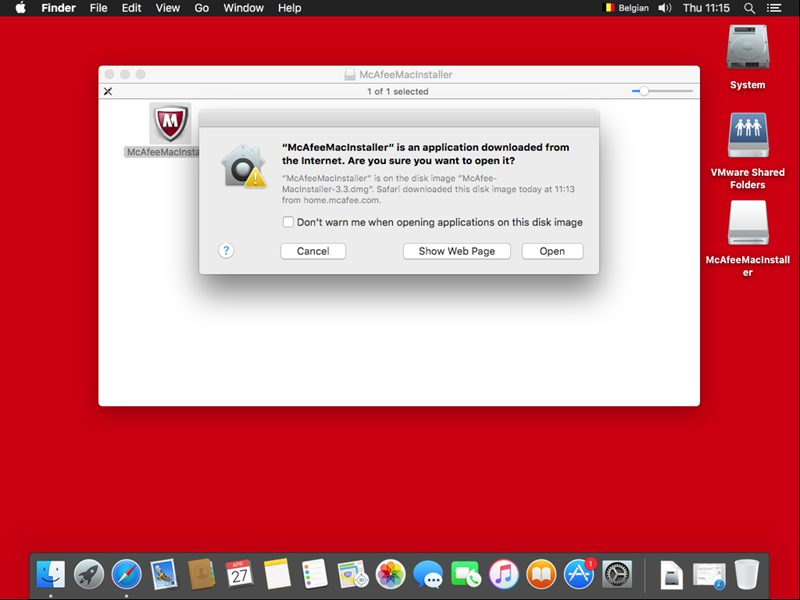Open Spotlight search in the menu bar
800x600 pixels.
coord(749,8)
